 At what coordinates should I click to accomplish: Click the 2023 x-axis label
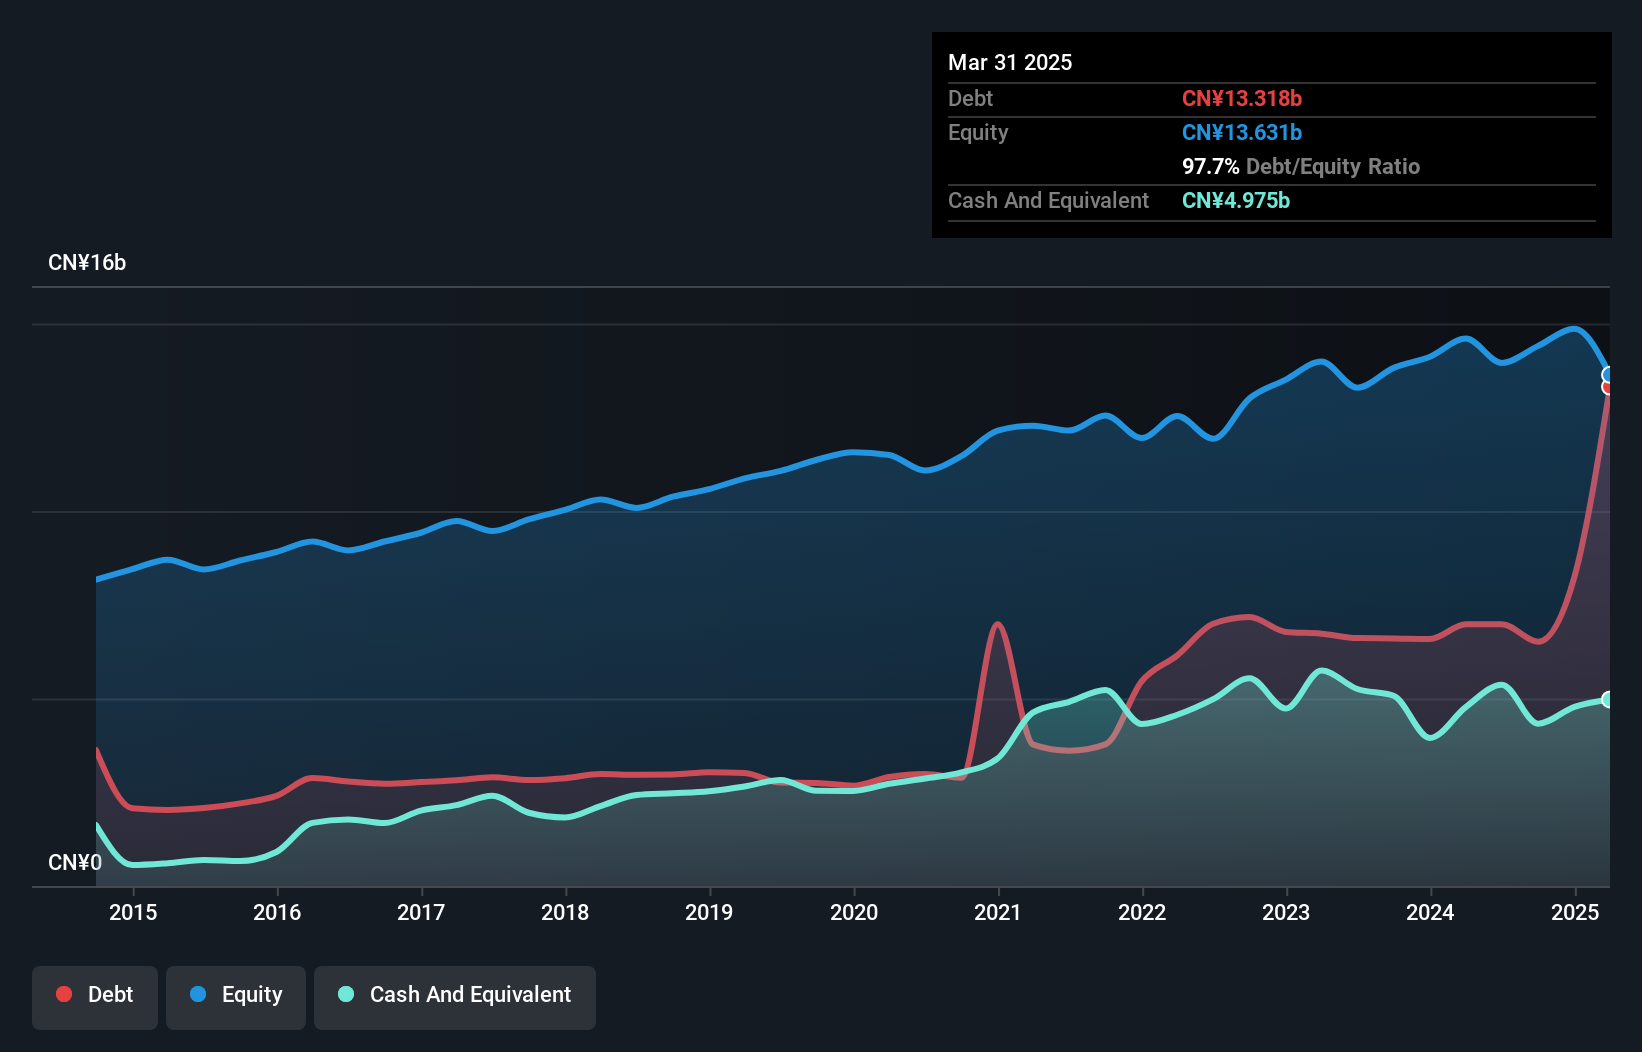click(1286, 912)
